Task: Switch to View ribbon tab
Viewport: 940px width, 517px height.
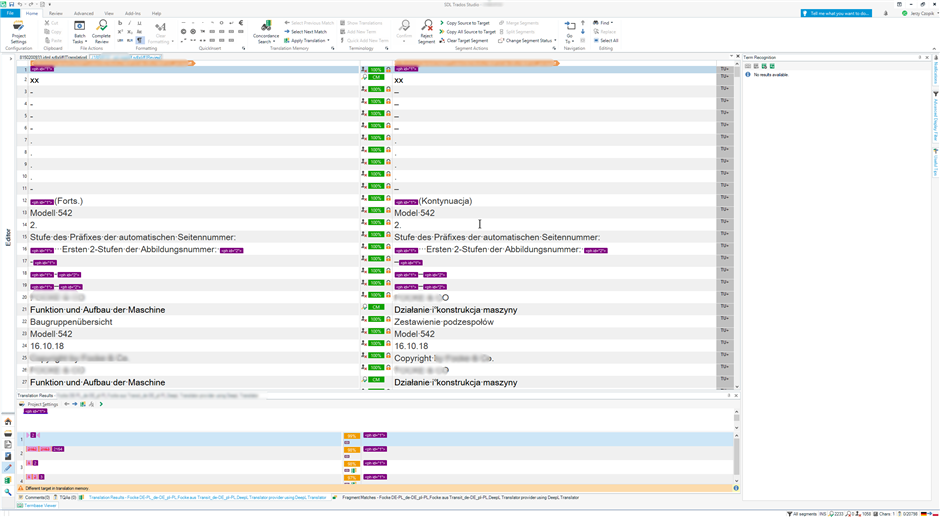Action: point(109,13)
